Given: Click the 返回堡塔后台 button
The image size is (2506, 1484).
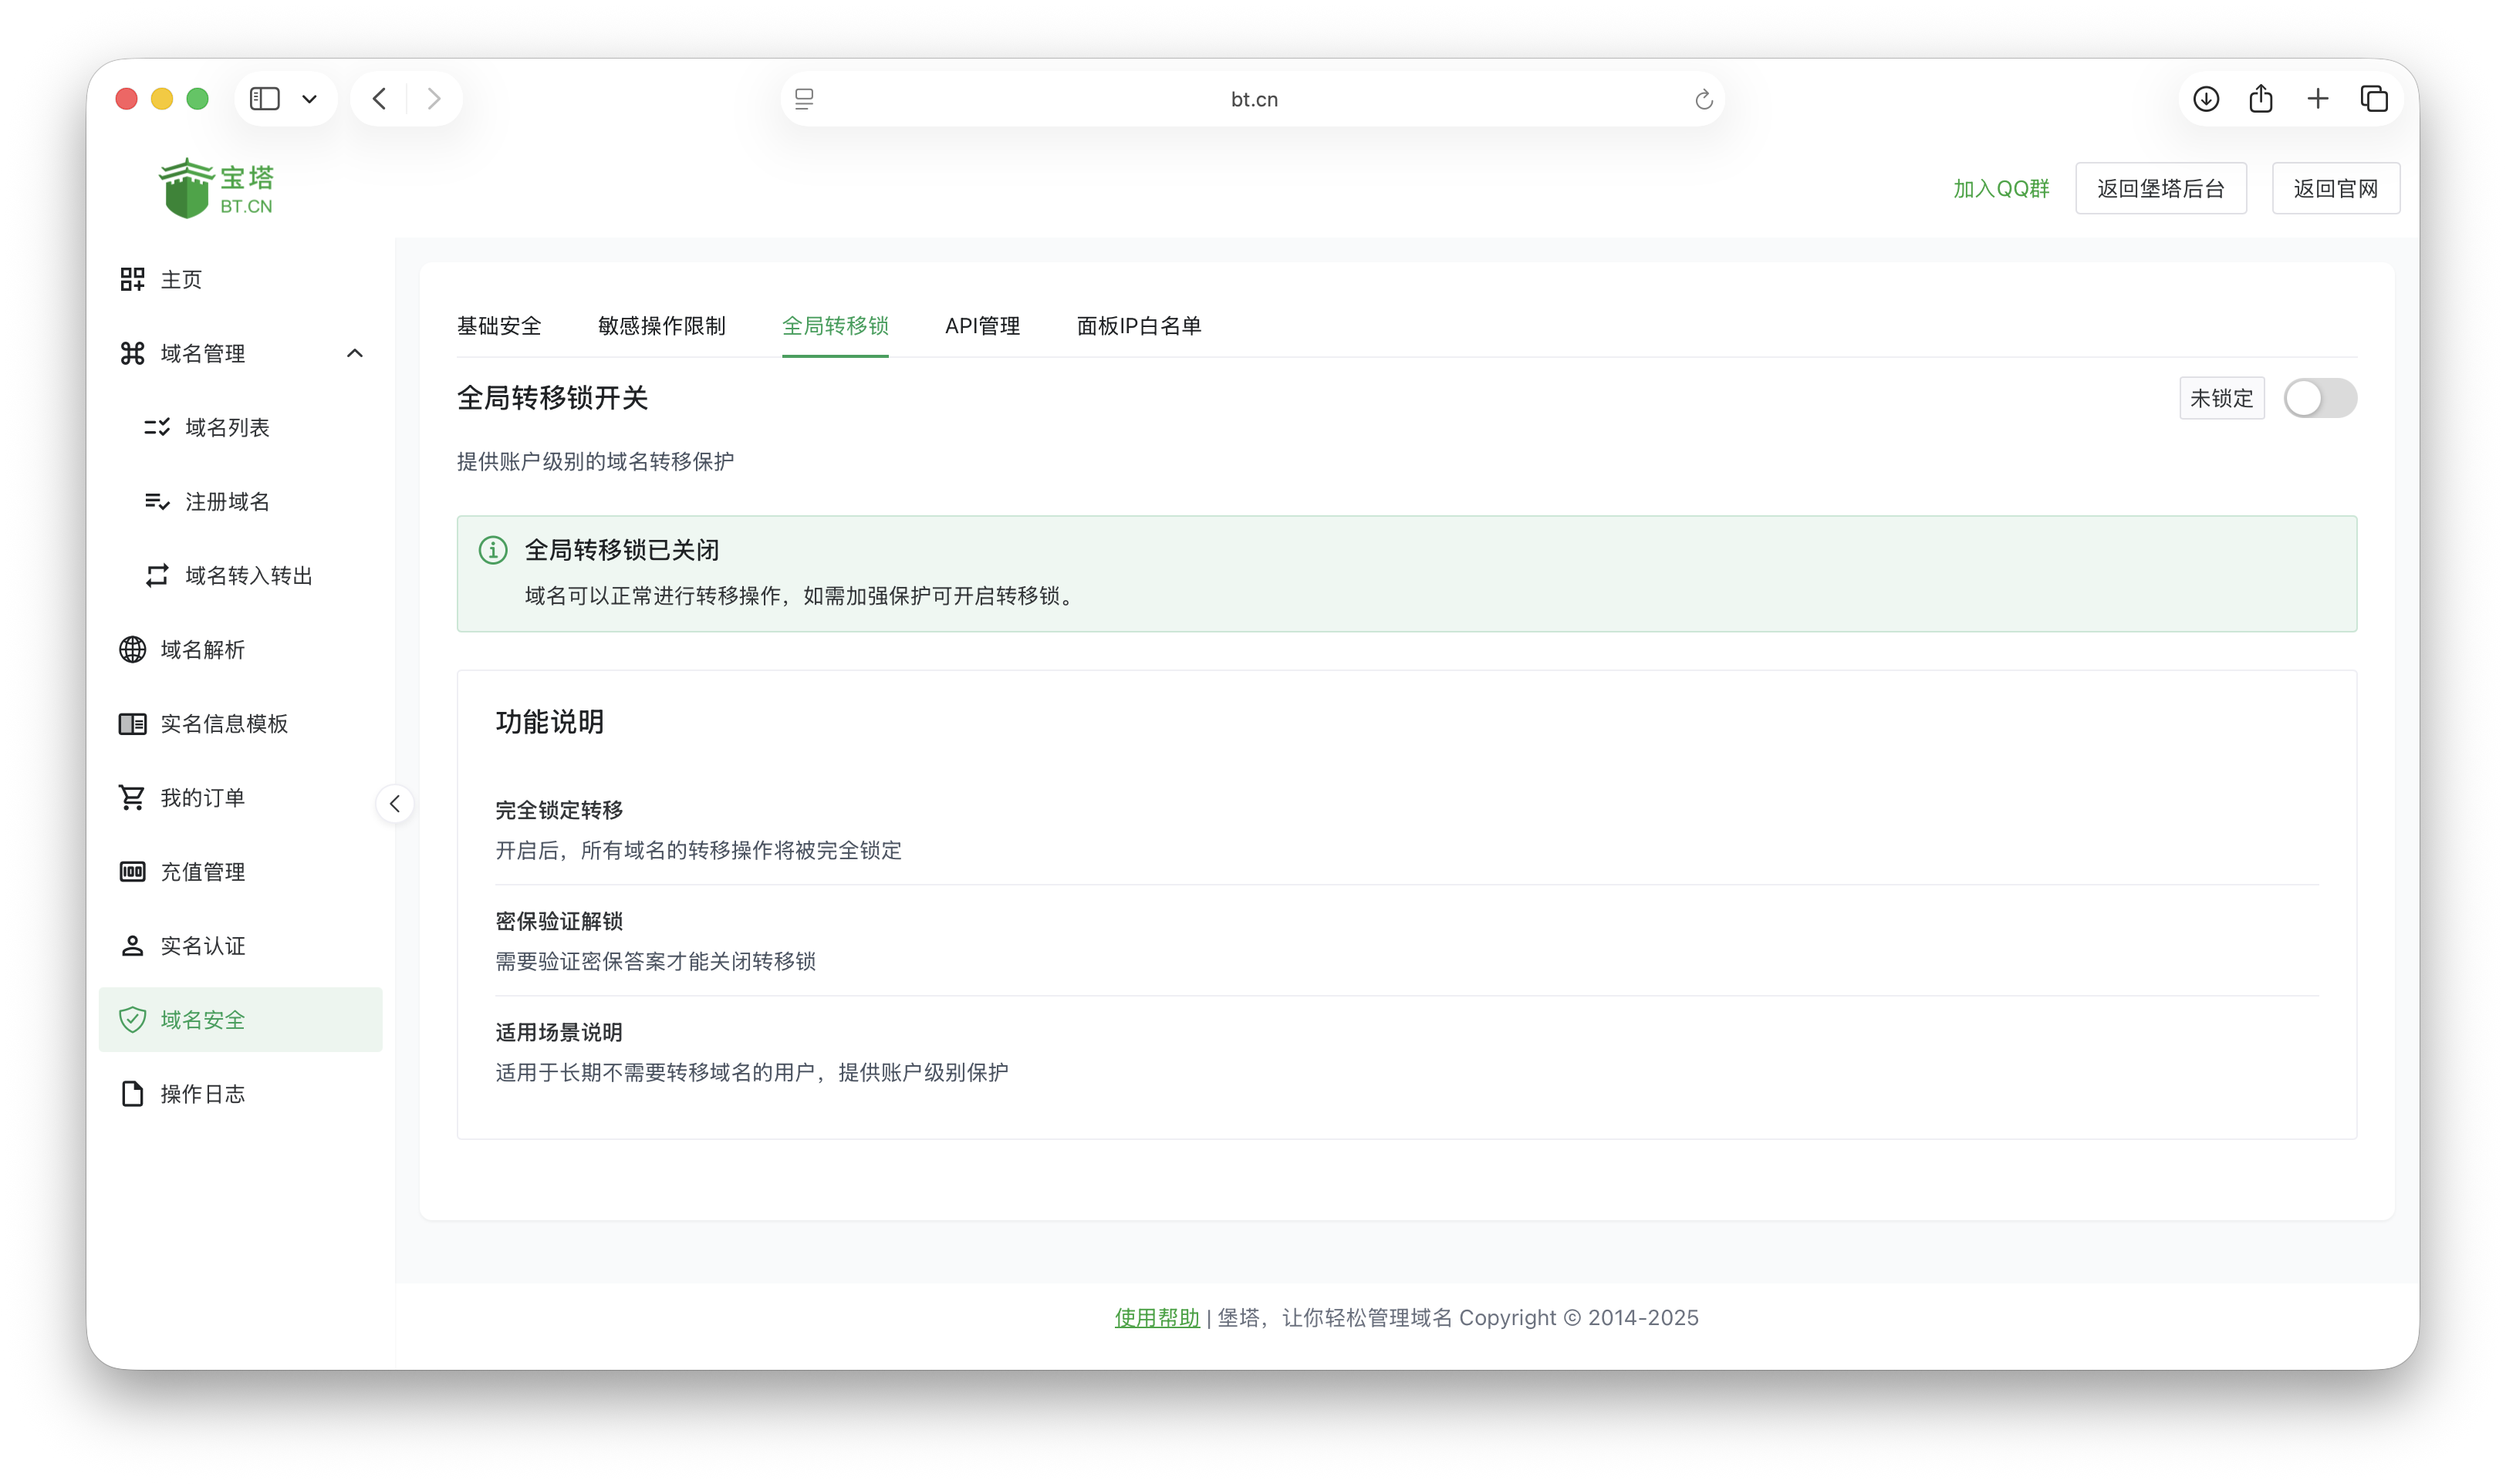Looking at the screenshot, I should 2160,187.
